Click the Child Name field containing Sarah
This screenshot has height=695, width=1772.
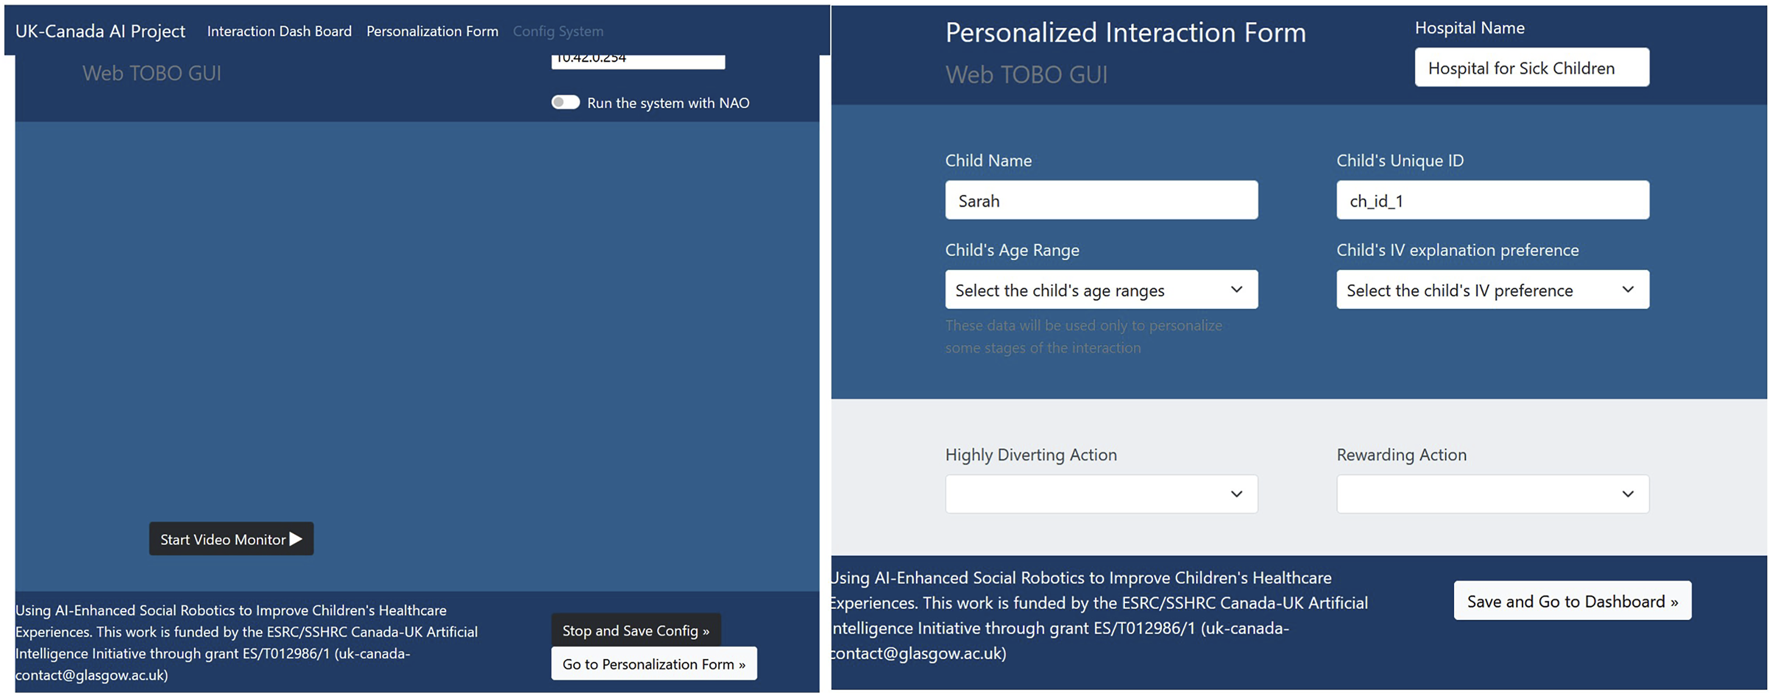click(1100, 200)
